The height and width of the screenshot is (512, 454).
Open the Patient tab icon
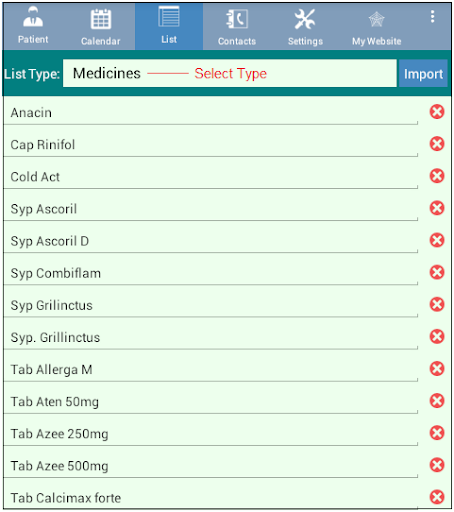point(33,17)
